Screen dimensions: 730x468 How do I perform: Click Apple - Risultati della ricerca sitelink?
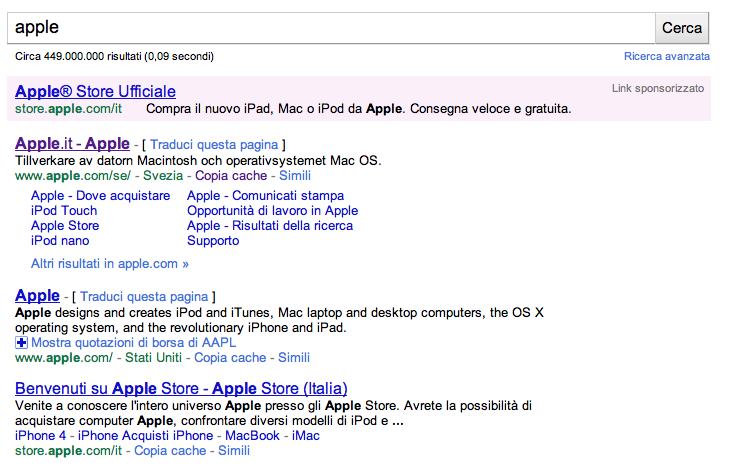pyautogui.click(x=270, y=226)
